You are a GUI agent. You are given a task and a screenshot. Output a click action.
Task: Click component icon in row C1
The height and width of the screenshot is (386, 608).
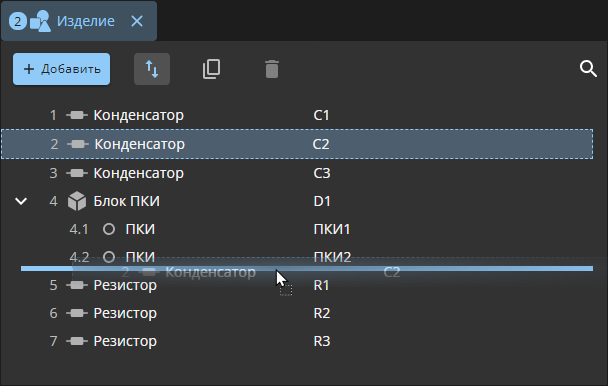[x=77, y=115]
